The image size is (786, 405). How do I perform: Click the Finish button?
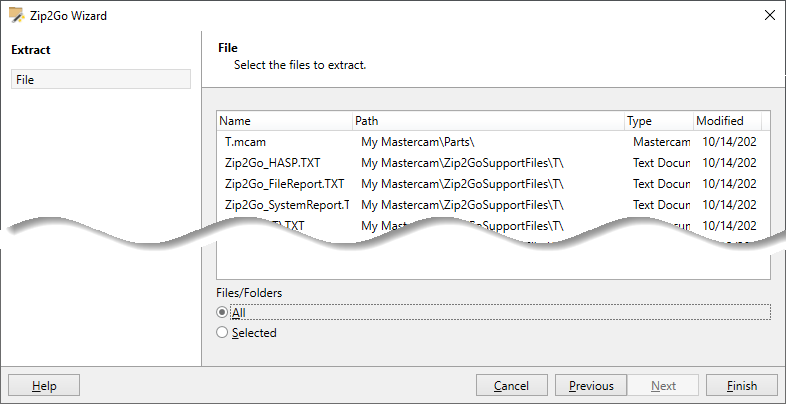click(x=742, y=386)
